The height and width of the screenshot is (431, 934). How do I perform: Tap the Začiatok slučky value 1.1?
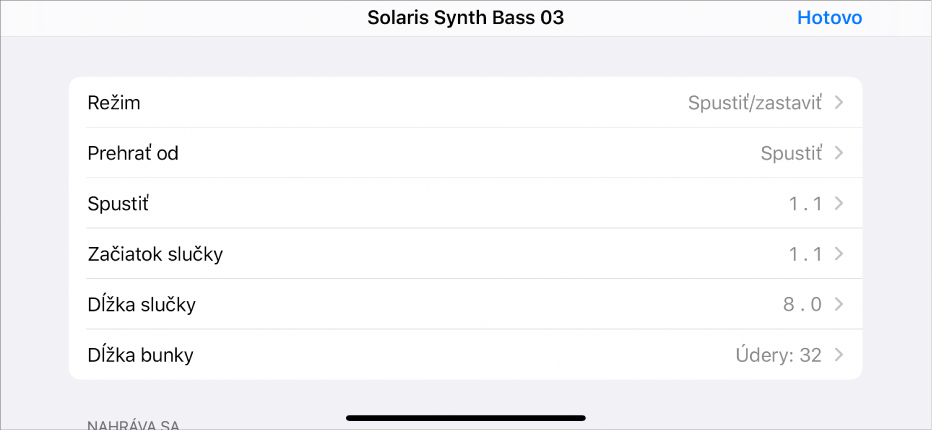(805, 254)
